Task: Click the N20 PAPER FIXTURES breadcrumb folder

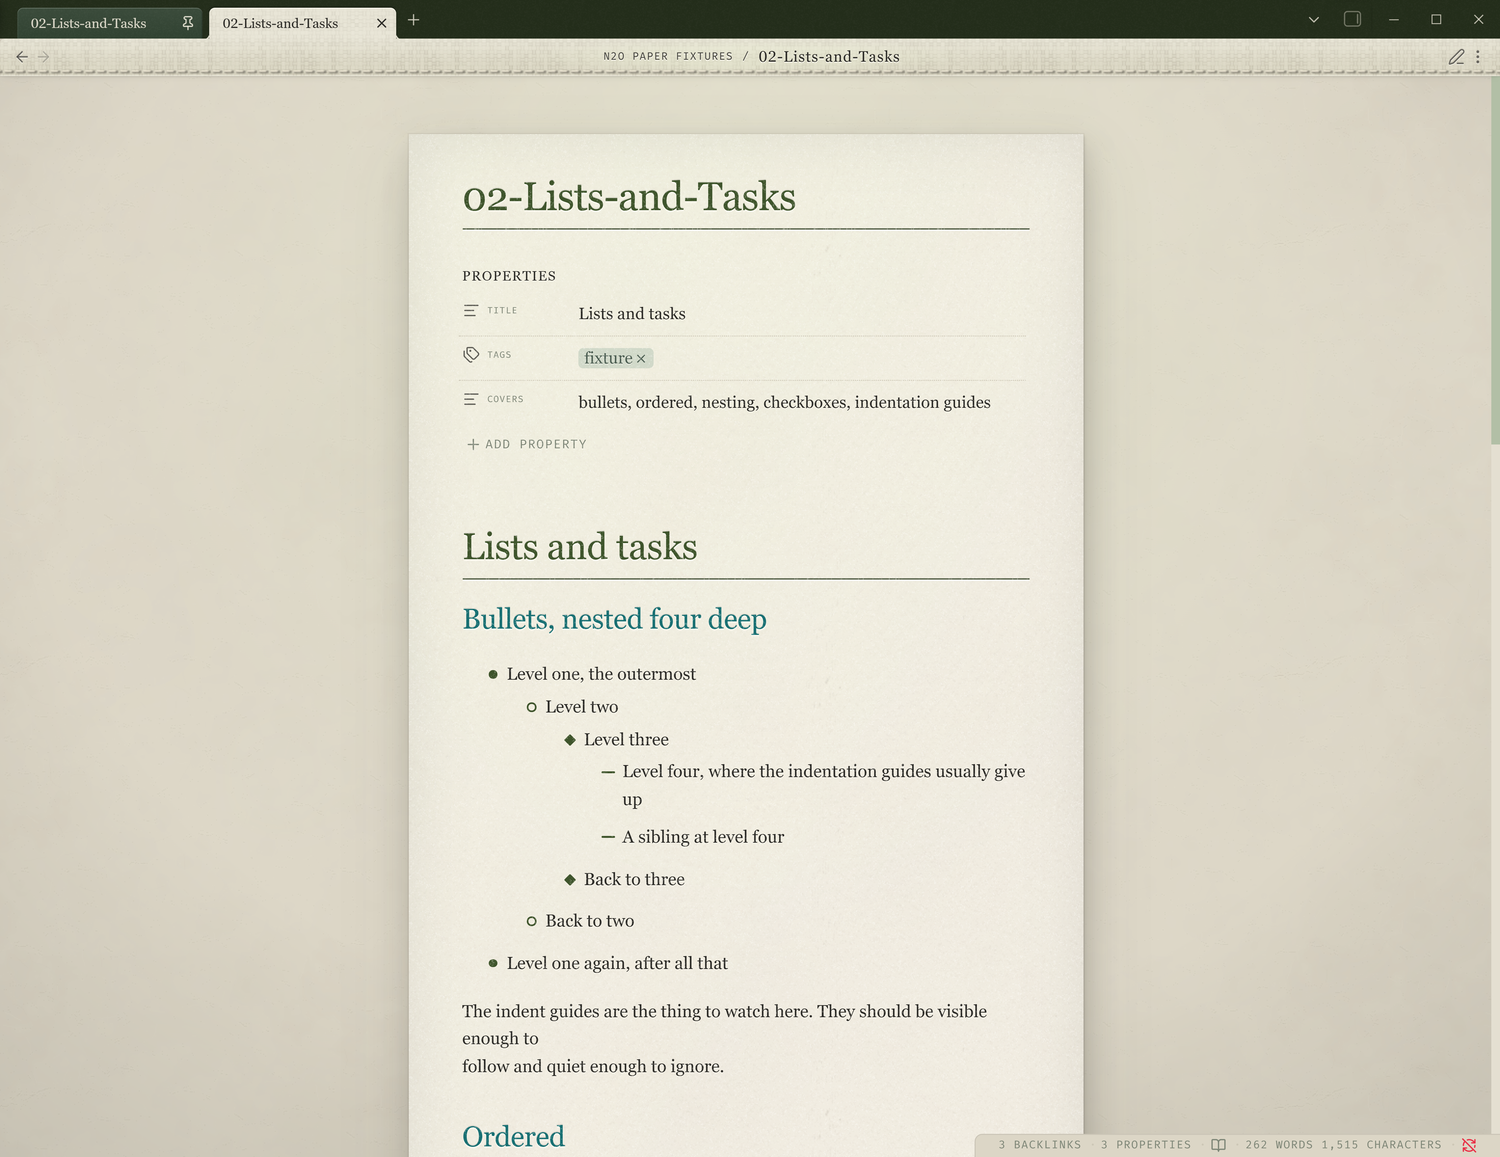Action: [x=668, y=57]
